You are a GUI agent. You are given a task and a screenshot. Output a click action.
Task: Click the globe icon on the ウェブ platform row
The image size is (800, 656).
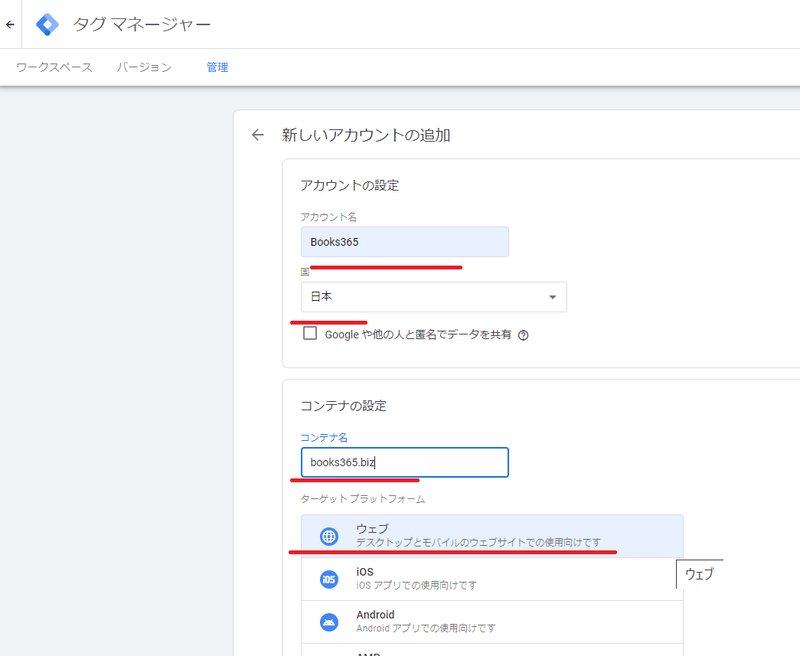coord(327,535)
